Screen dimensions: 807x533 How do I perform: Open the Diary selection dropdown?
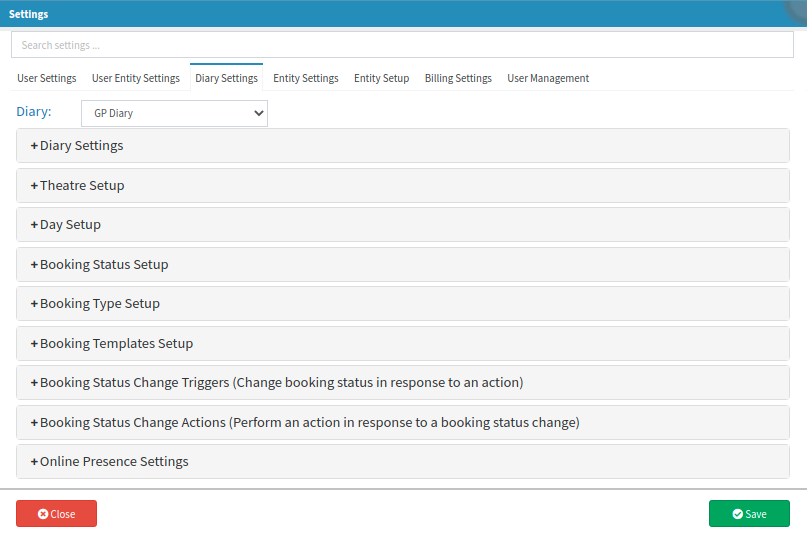pos(174,113)
